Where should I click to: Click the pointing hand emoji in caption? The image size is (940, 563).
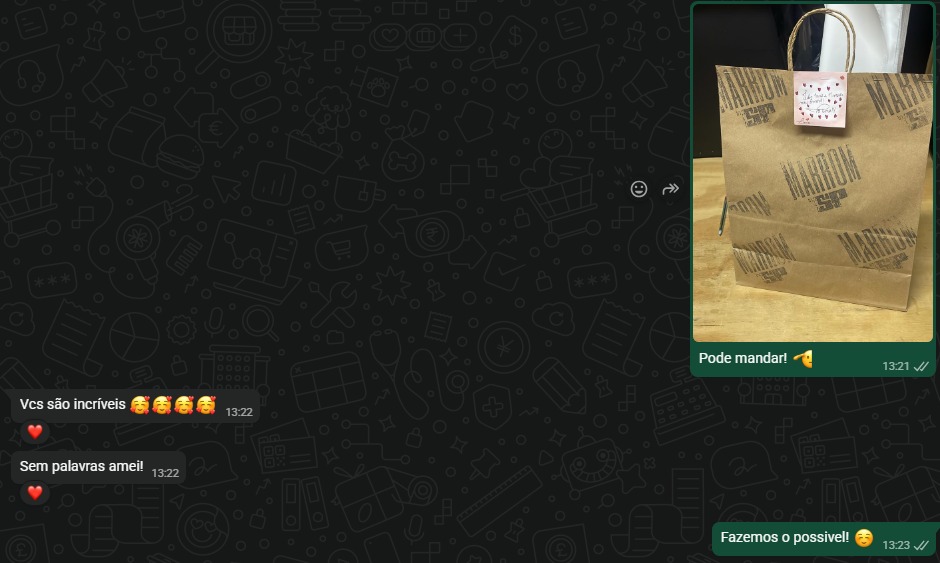tap(803, 359)
